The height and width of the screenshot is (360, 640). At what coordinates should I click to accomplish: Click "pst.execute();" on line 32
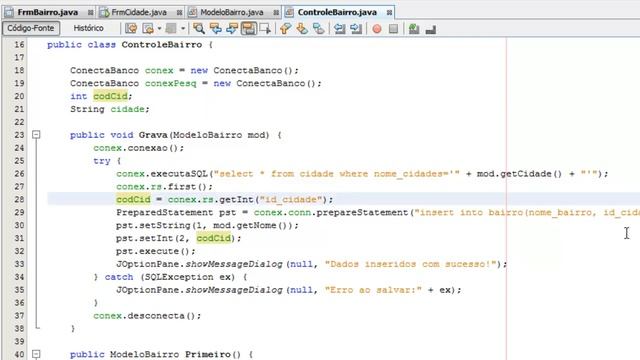156,251
